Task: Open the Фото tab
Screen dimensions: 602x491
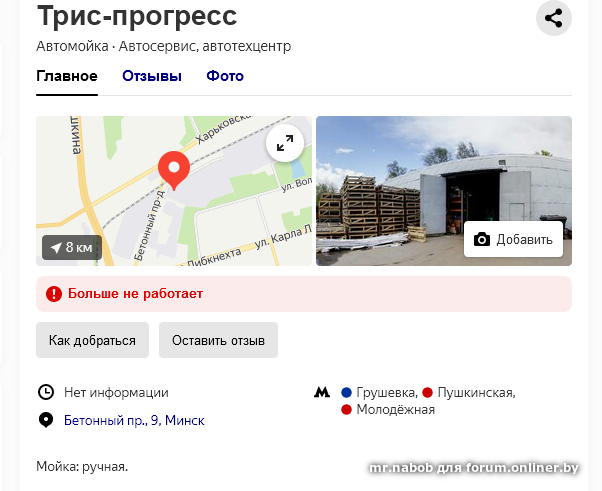Action: (x=225, y=76)
